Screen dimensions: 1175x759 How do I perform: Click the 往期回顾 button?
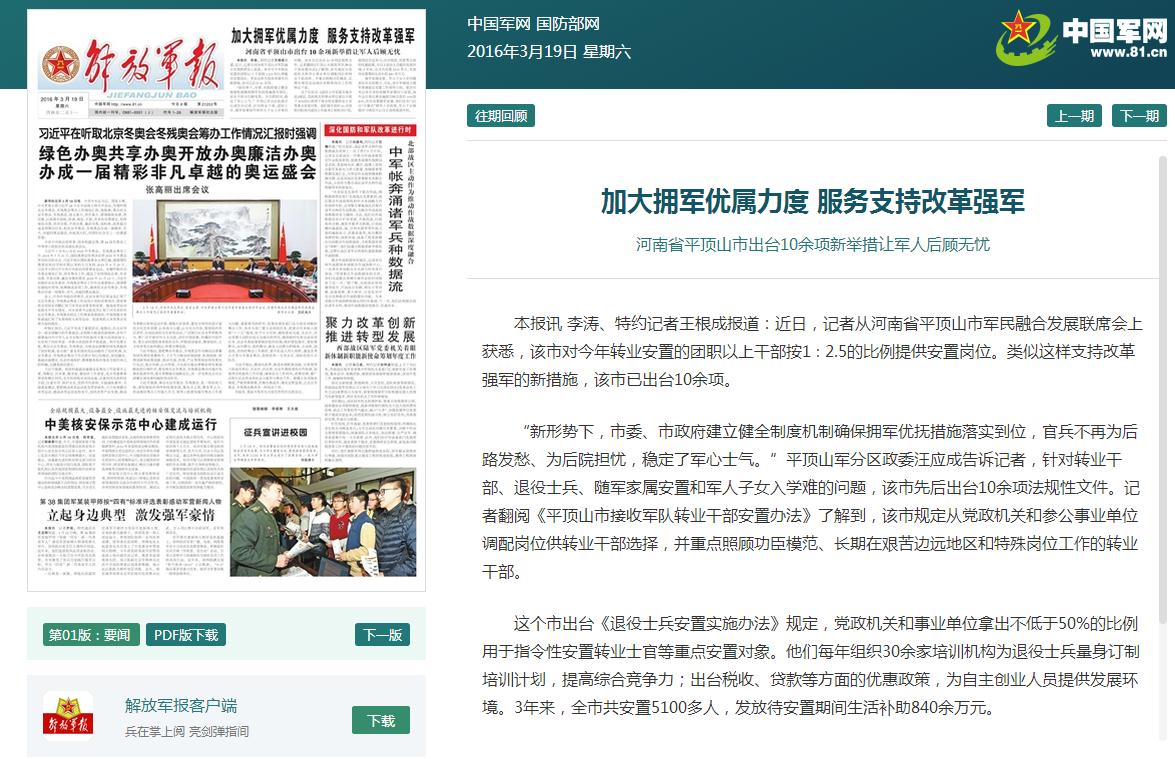tap(501, 116)
